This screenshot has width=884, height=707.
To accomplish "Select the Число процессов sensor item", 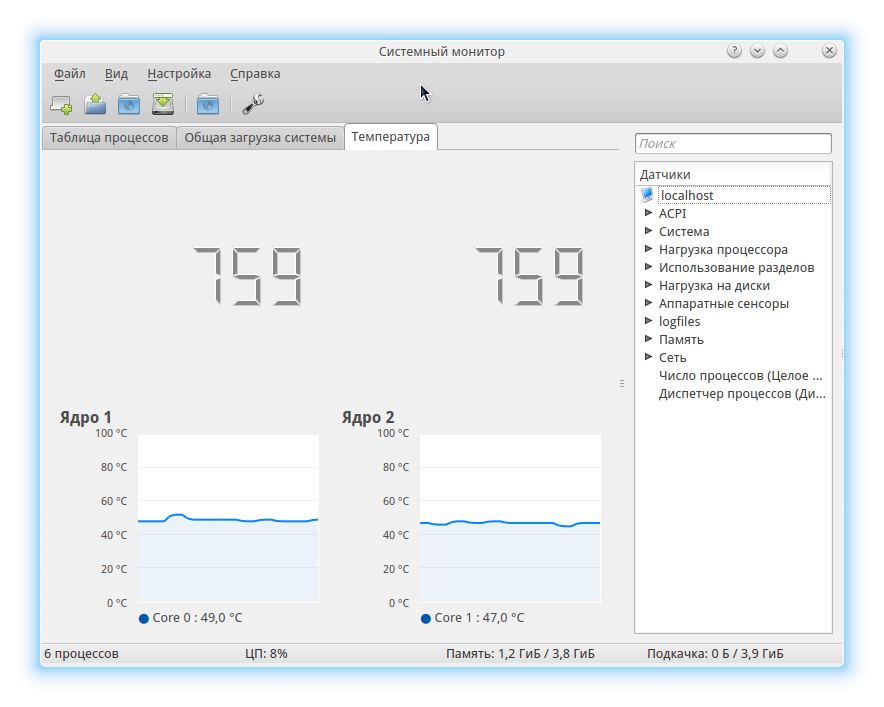I will [739, 376].
